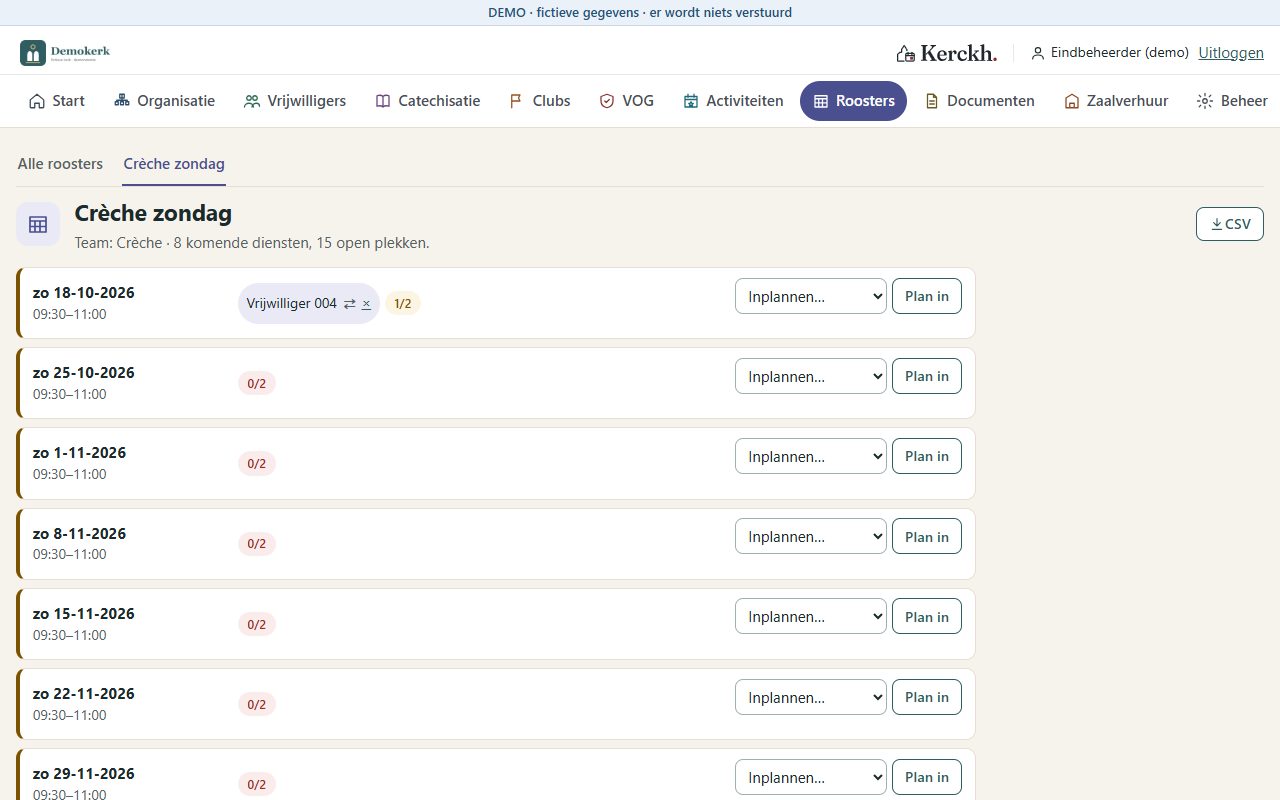Image resolution: width=1280 pixels, height=800 pixels.
Task: Click Plan in for 8-11-2026
Action: click(x=927, y=536)
